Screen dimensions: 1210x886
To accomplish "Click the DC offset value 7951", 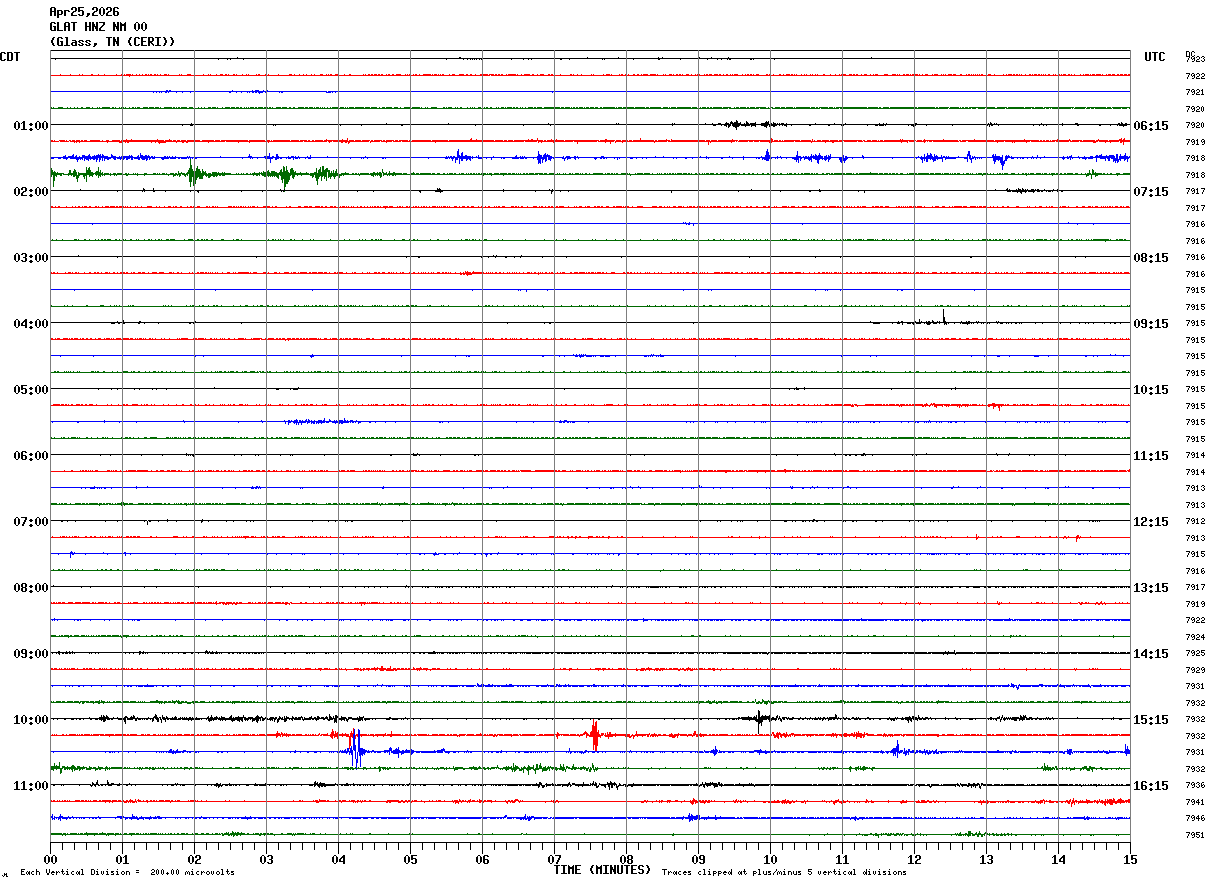I will point(1195,835).
